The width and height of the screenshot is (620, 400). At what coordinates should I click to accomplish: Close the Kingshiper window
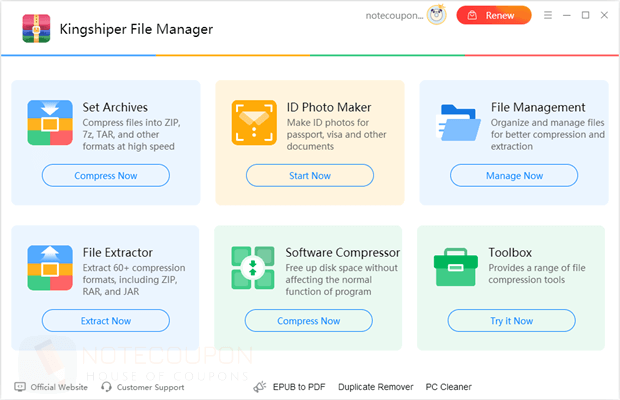604,15
